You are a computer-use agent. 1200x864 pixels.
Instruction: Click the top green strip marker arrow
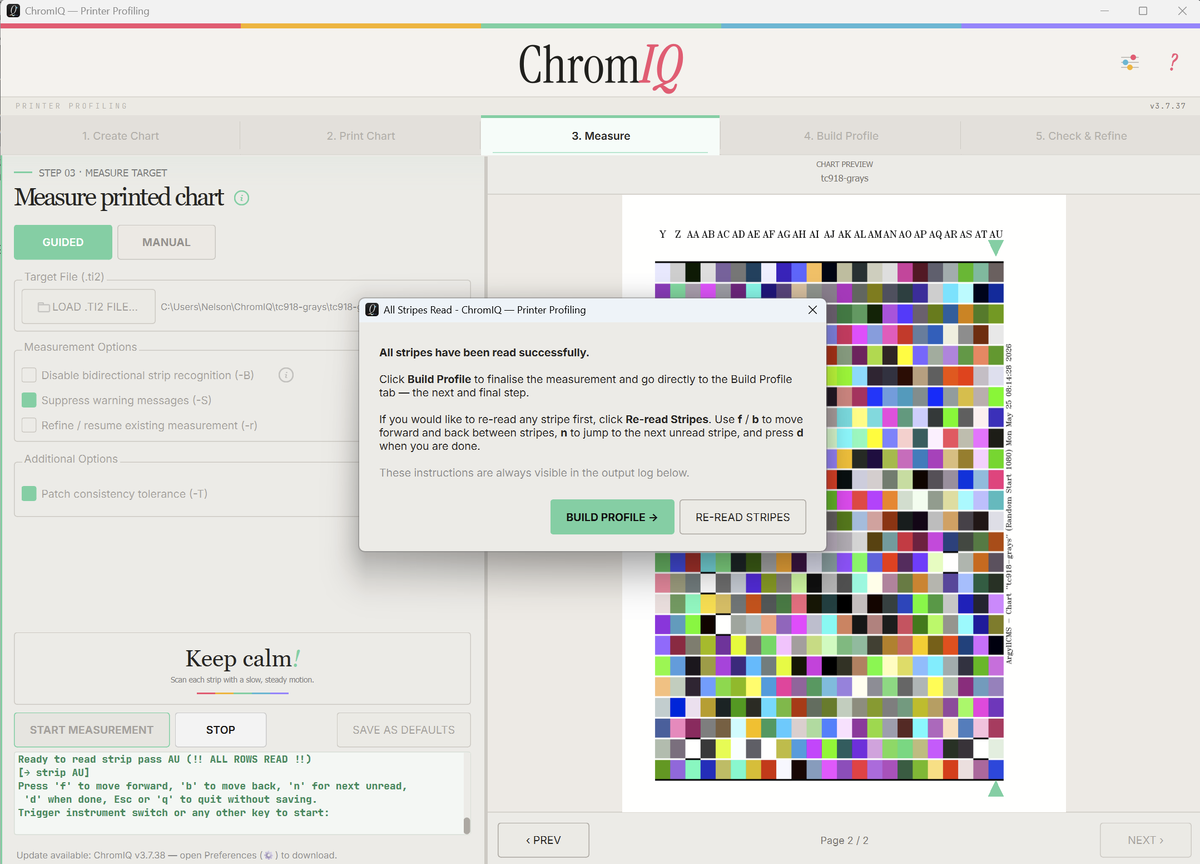coord(995,247)
